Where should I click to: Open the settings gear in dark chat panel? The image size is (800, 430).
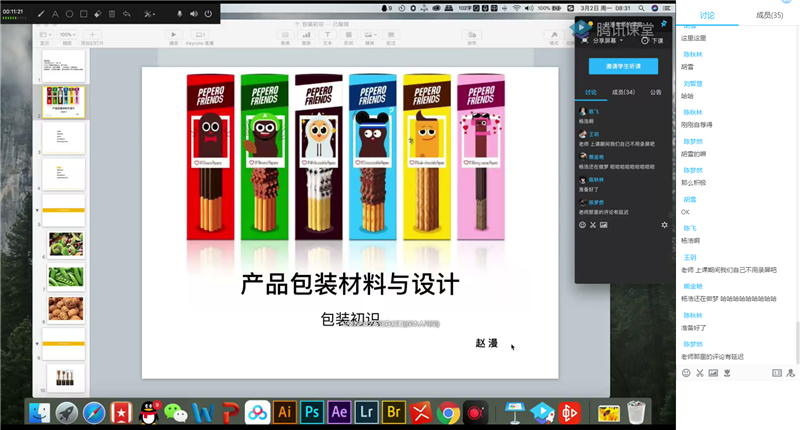click(x=664, y=225)
